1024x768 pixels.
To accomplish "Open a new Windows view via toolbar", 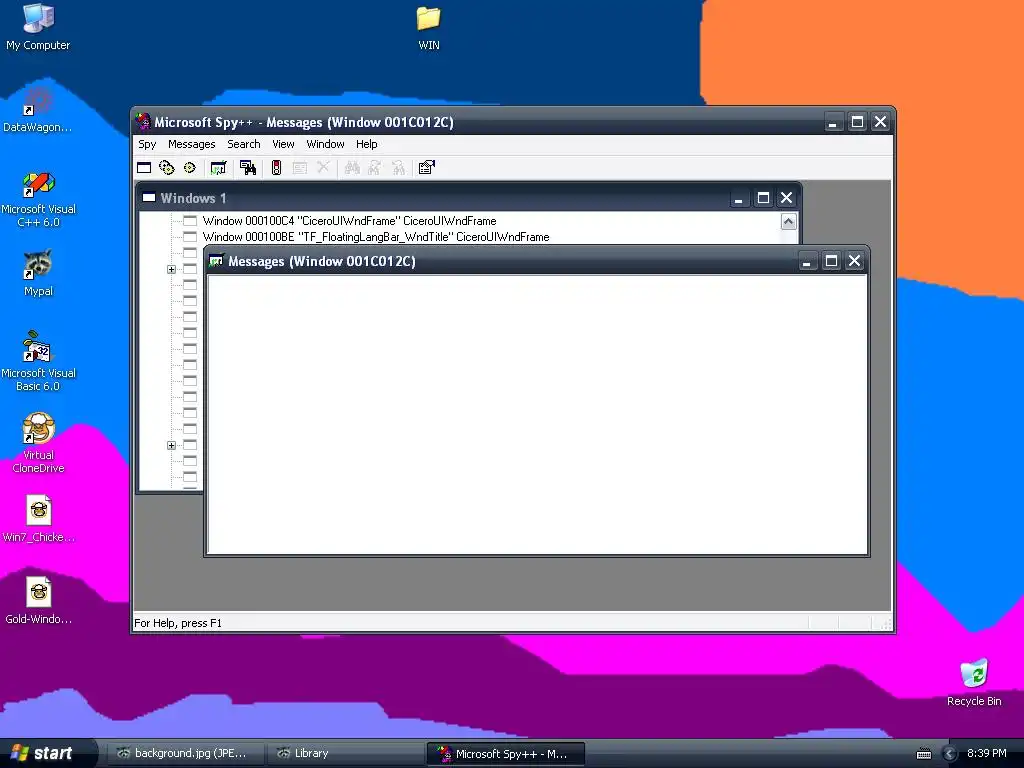I will (x=144, y=168).
